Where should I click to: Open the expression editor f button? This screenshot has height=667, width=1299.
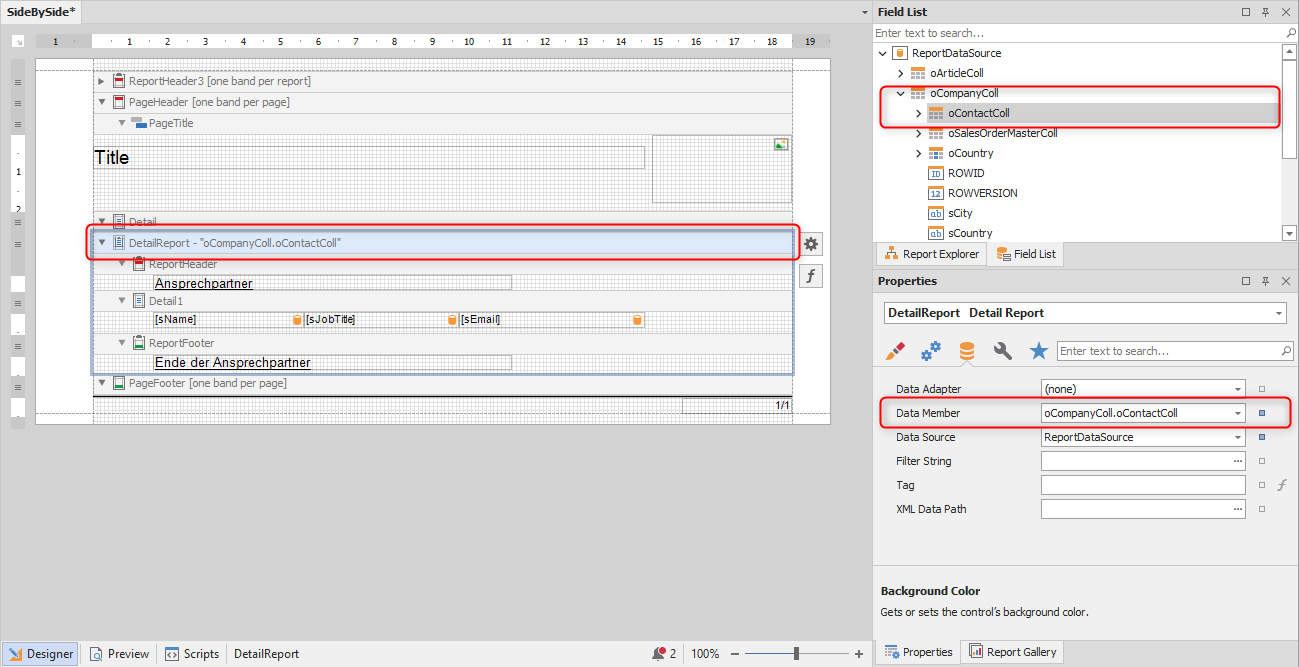coord(811,276)
